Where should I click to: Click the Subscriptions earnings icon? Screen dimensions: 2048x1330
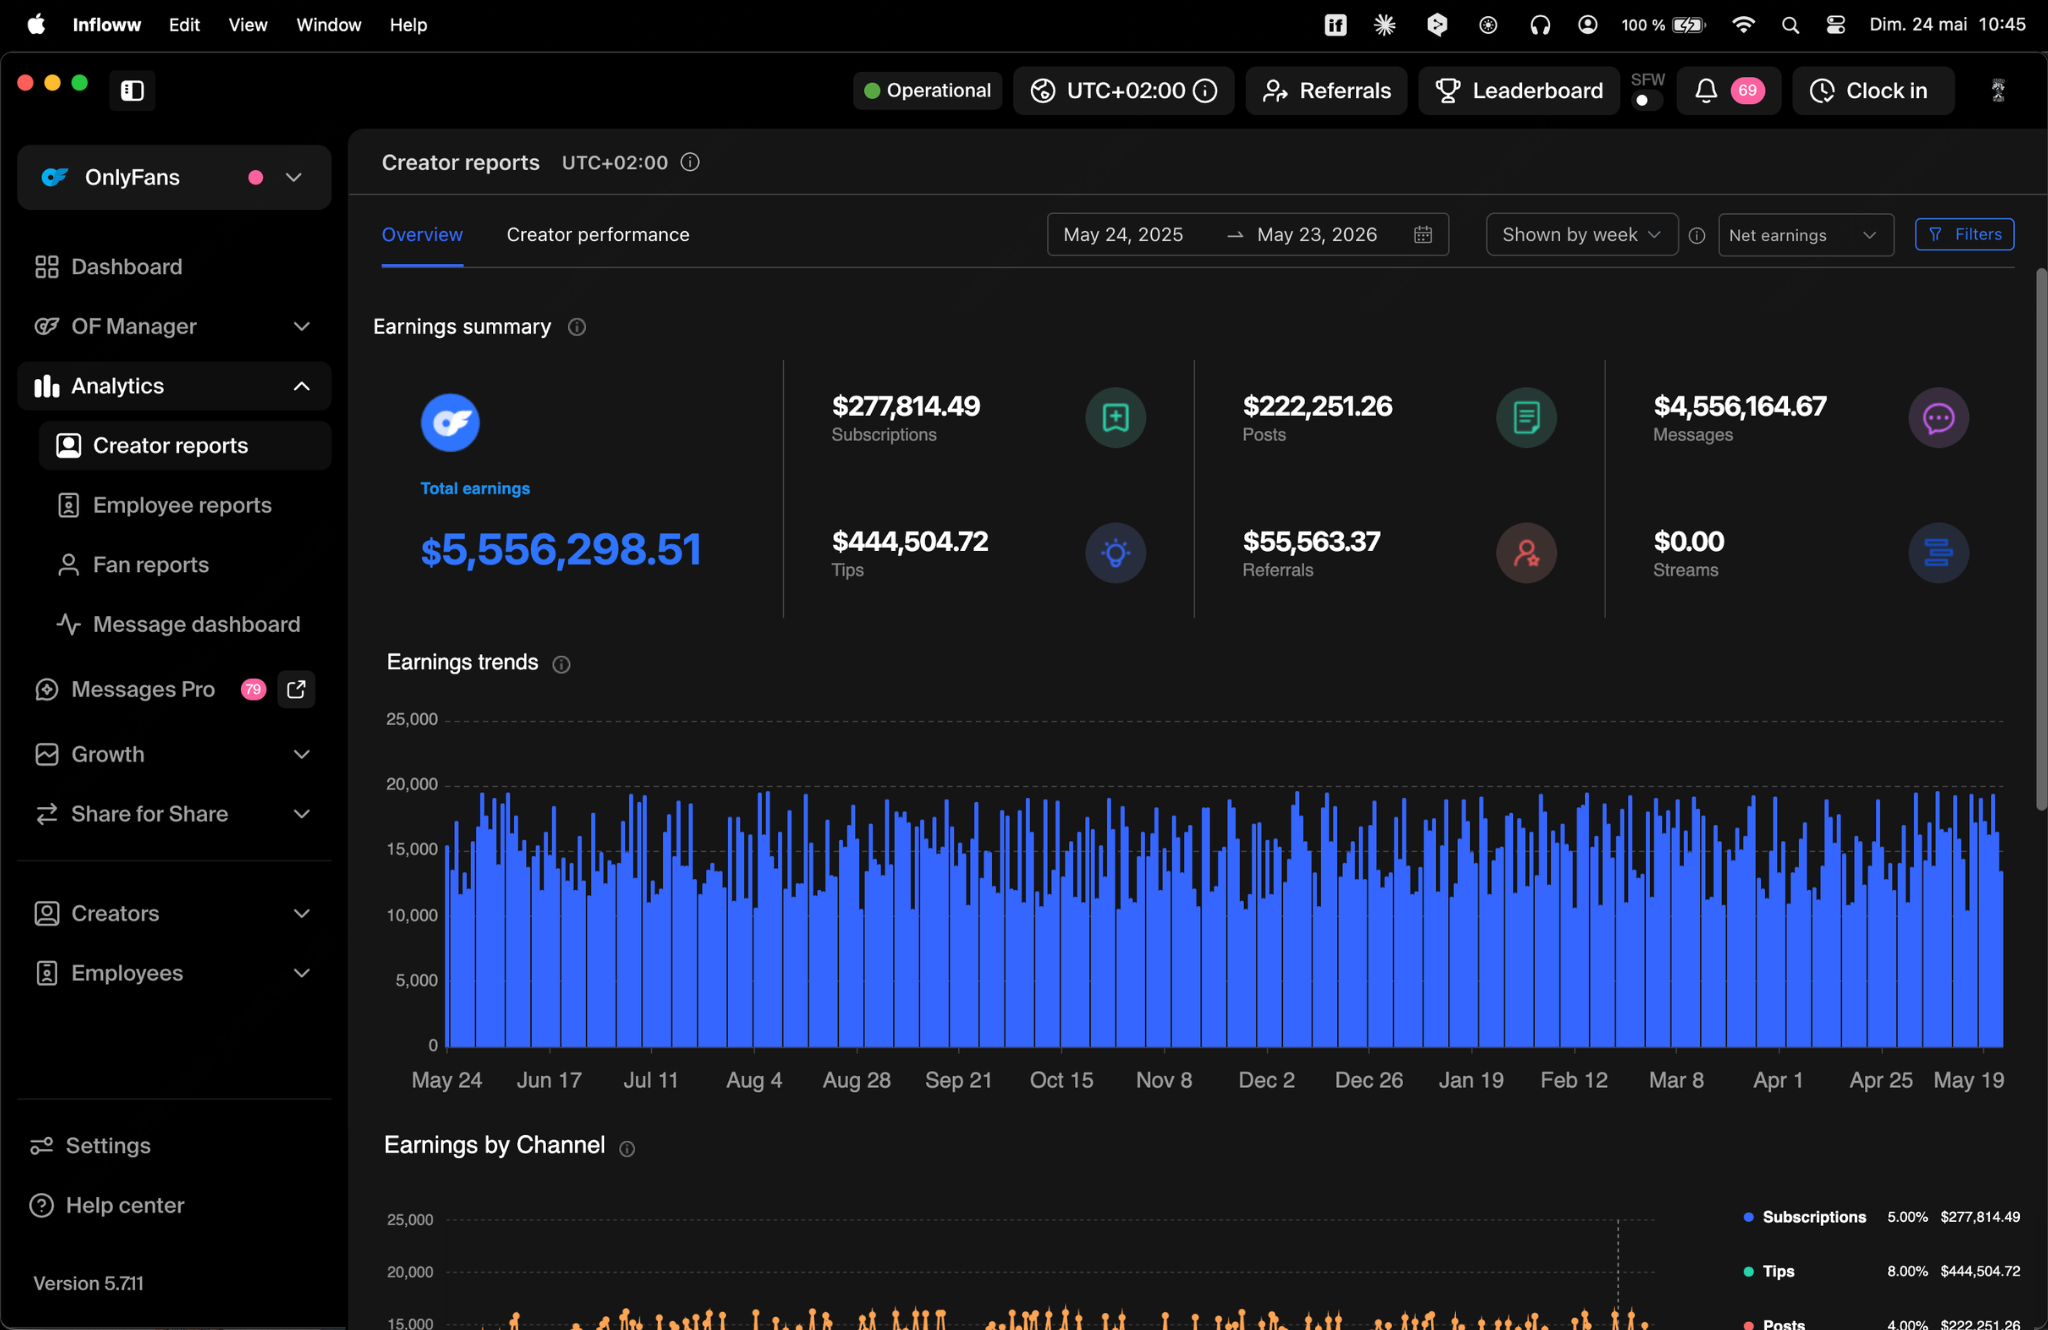click(1115, 417)
